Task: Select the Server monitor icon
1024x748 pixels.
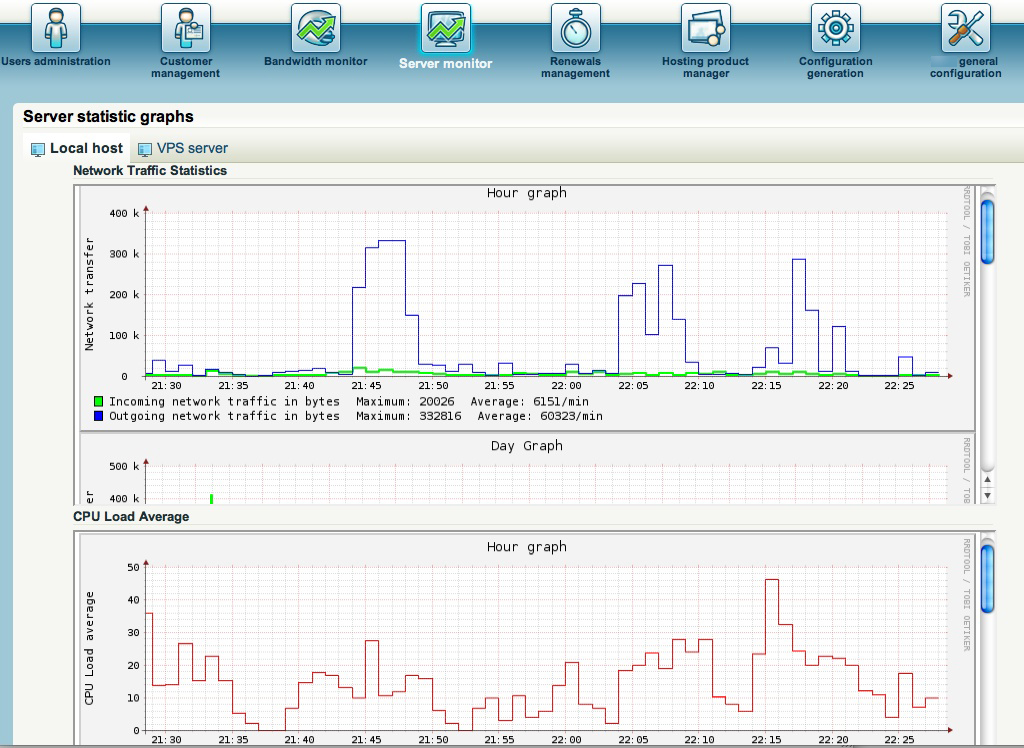Action: pyautogui.click(x=446, y=28)
